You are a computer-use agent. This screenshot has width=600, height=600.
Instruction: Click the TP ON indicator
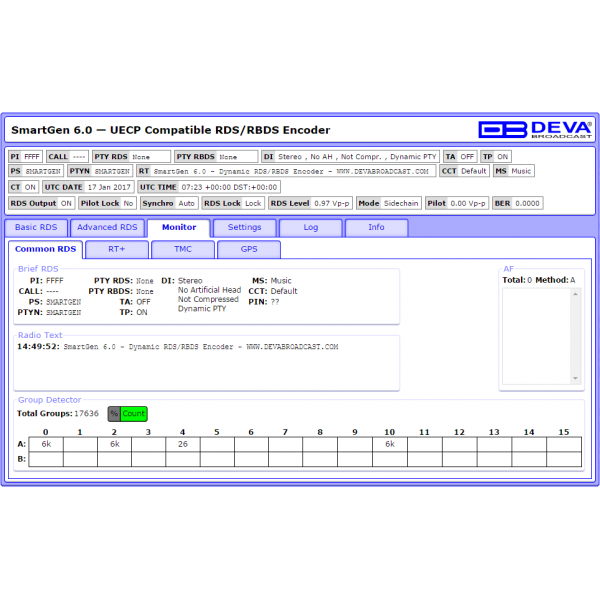[x=496, y=157]
